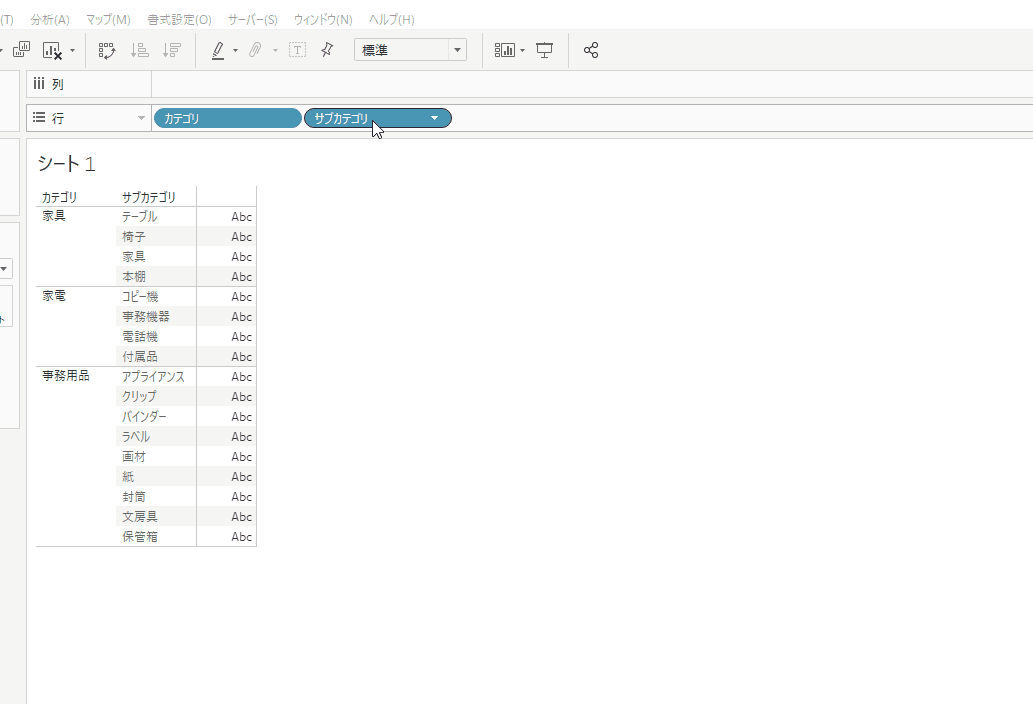This screenshot has width=1033, height=704.
Task: Open the マップ(M) menu
Action: pyautogui.click(x=108, y=20)
